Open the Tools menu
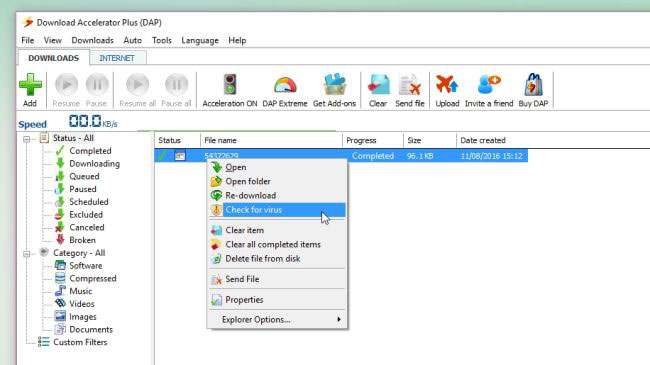The height and width of the screenshot is (365, 650). click(x=161, y=40)
